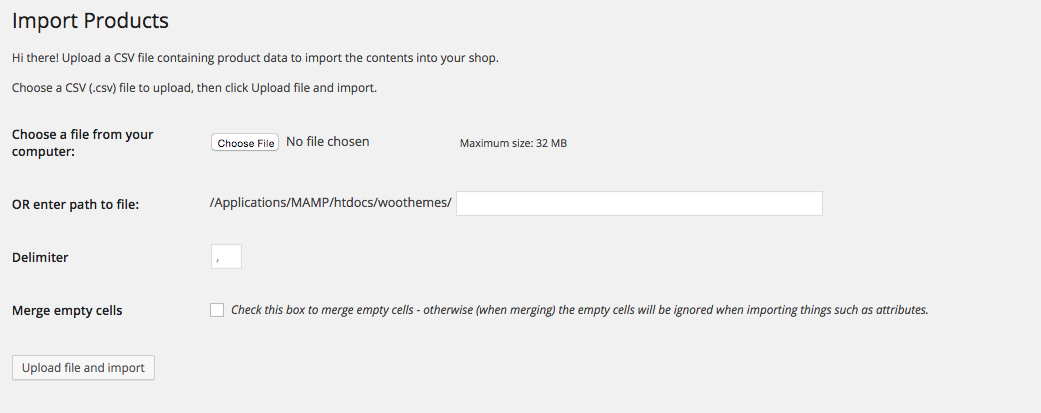1041x413 pixels.
Task: Open the file chooser for CSV upload
Action: click(x=245, y=143)
